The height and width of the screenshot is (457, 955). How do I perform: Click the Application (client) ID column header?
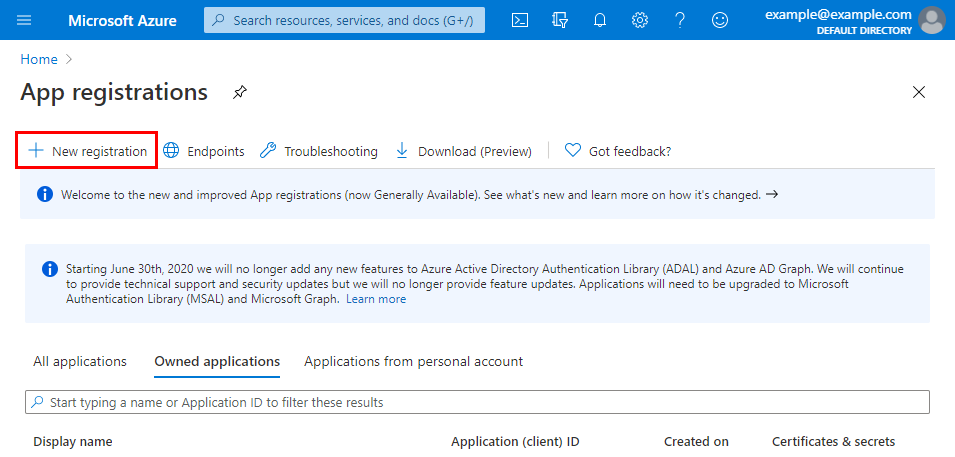515,442
